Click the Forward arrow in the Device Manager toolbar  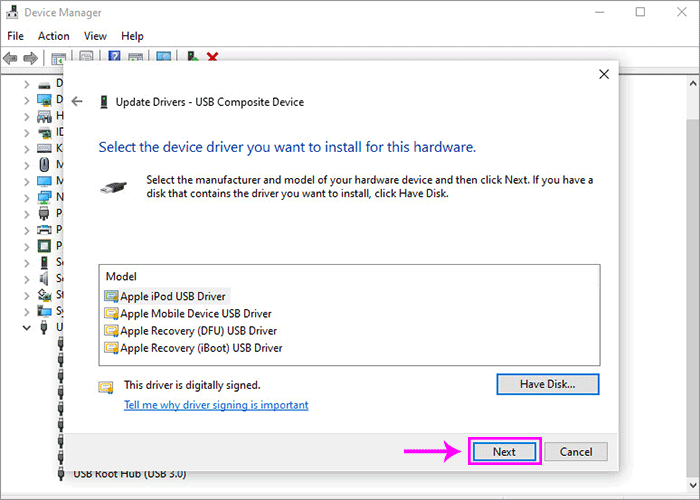30,58
